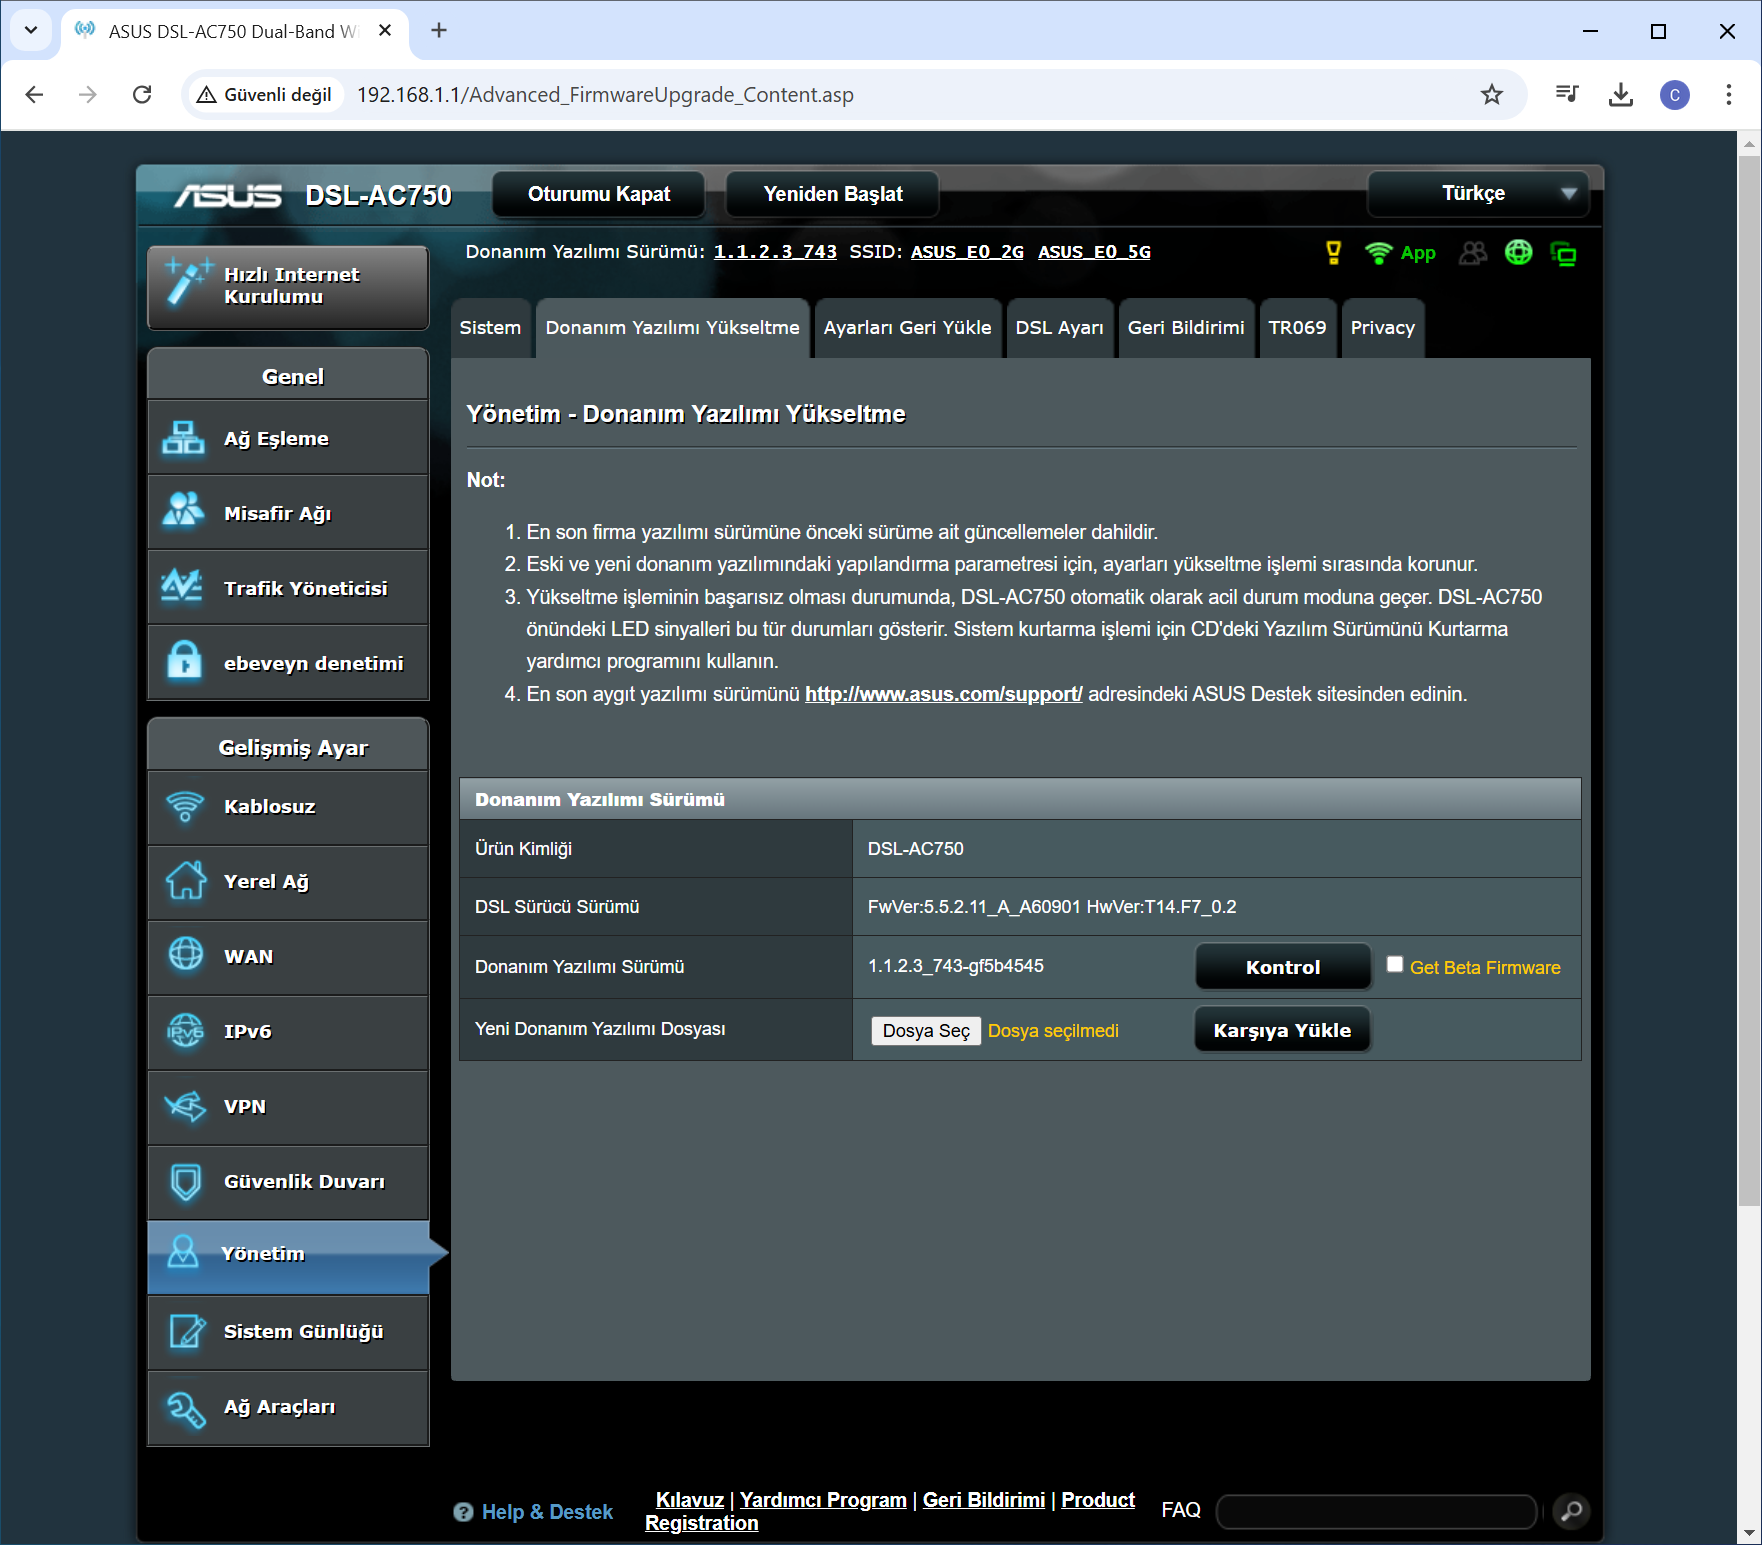Go back to previous page
Screen dimensions: 1762x1545
pyautogui.click(x=34, y=95)
